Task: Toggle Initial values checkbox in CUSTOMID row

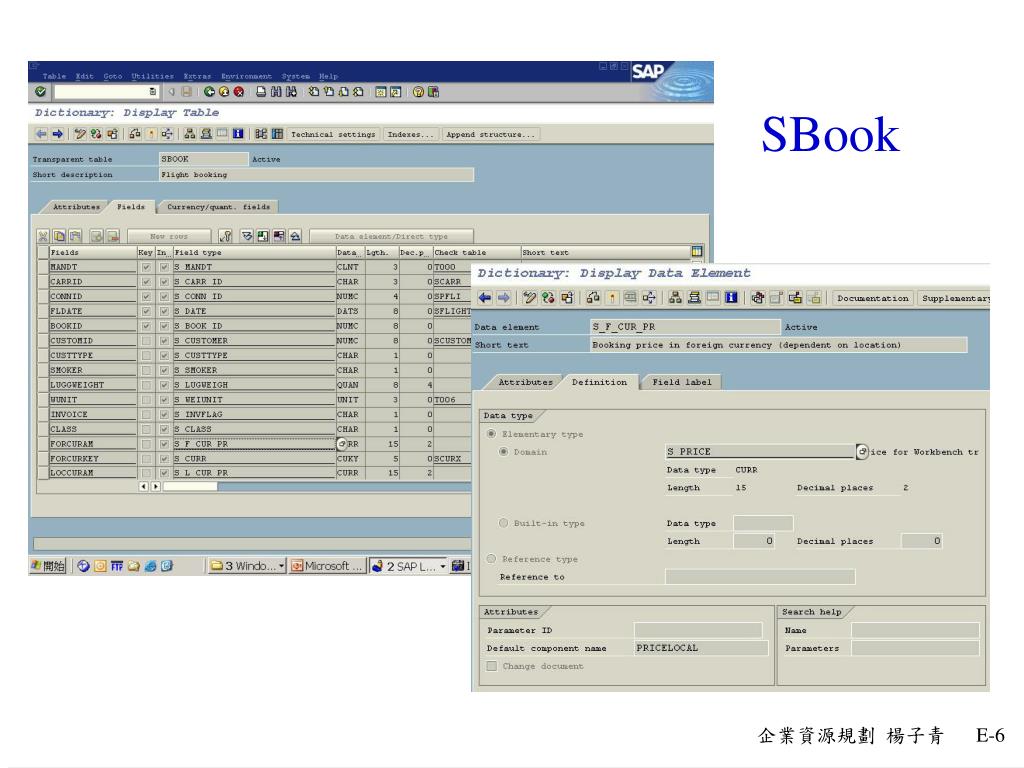Action: pos(164,341)
